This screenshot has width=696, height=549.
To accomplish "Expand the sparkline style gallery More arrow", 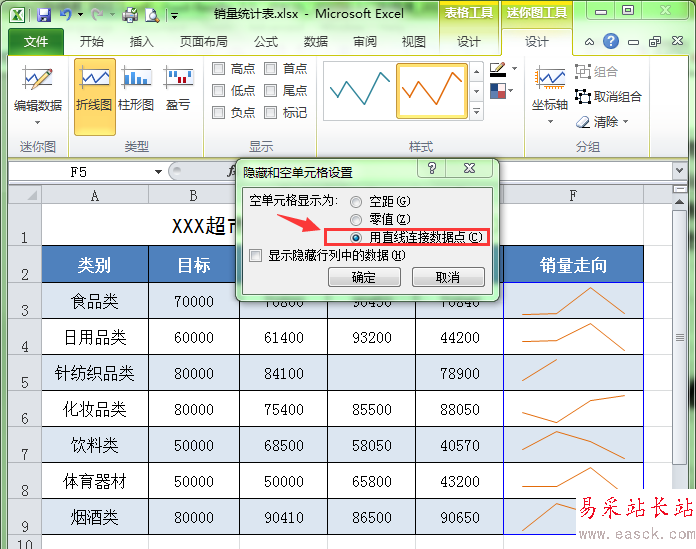I will [476, 111].
